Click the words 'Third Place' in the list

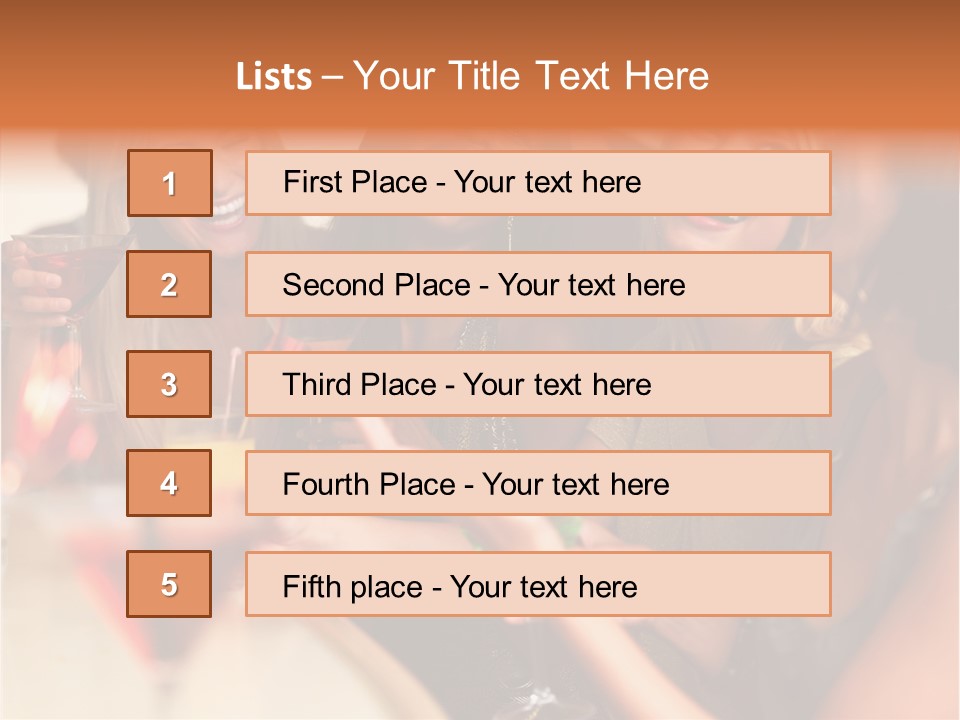360,384
